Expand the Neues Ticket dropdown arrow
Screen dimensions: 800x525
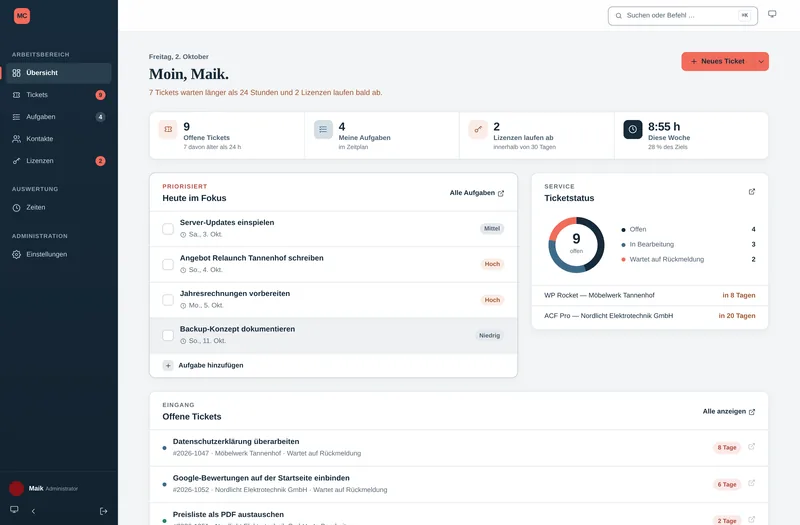click(x=761, y=62)
